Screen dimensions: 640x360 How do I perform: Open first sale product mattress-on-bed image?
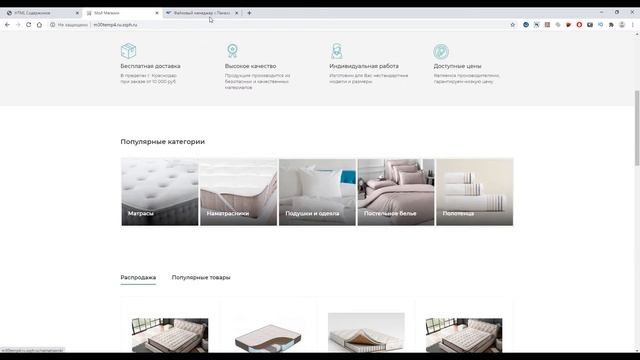[170, 335]
